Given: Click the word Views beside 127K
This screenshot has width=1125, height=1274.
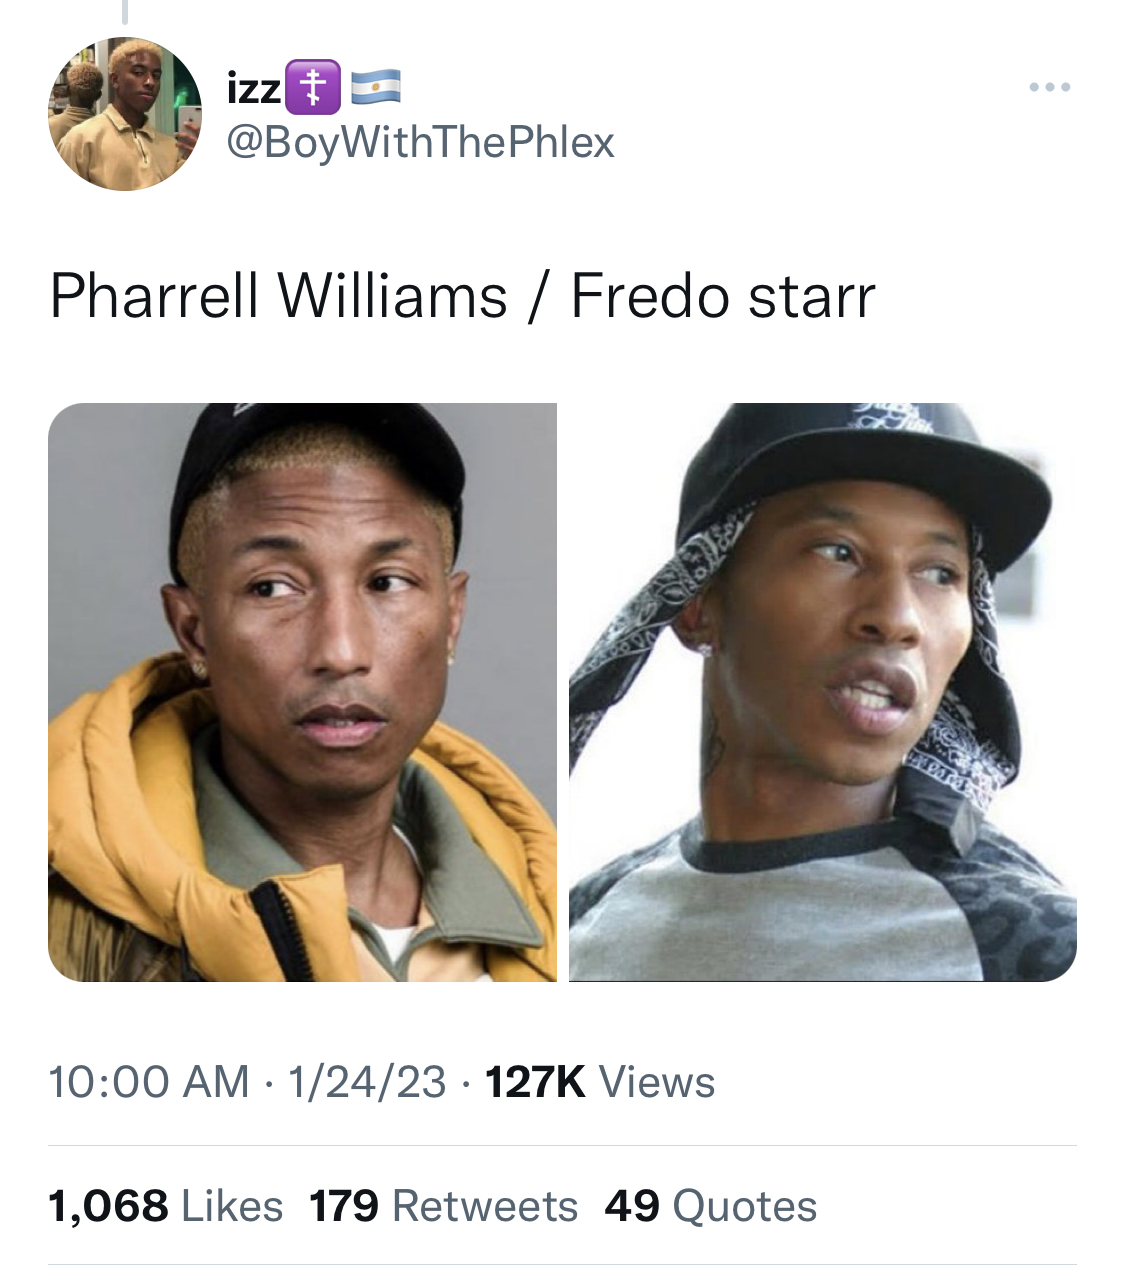Looking at the screenshot, I should [x=657, y=1082].
